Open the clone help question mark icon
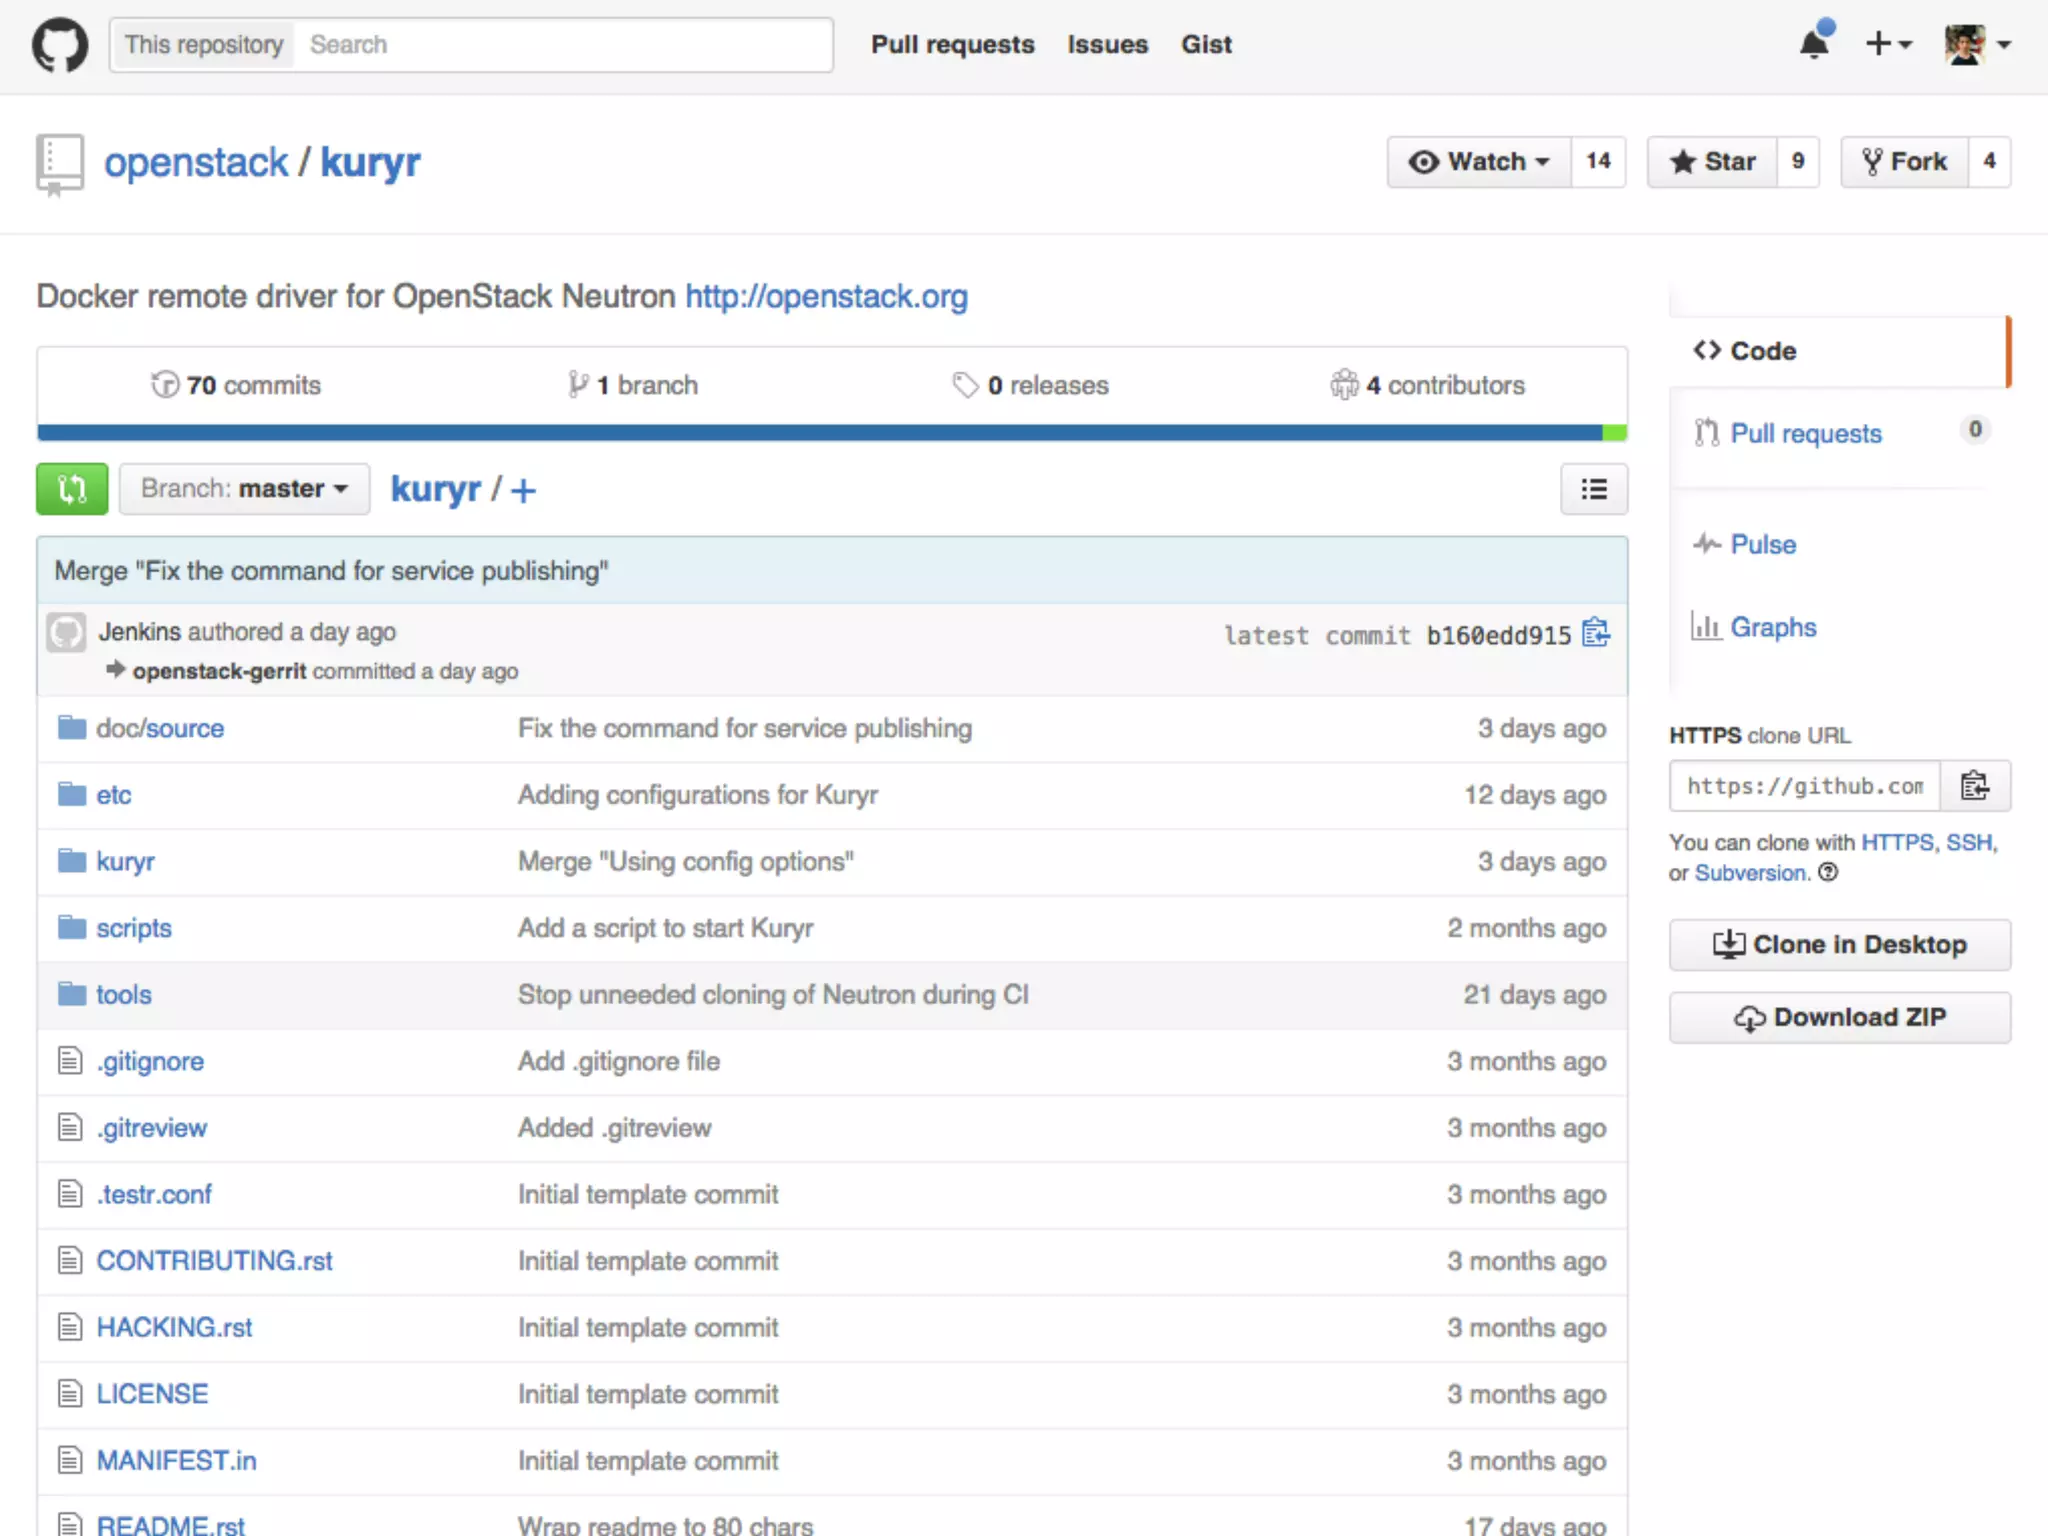 coord(1828,872)
